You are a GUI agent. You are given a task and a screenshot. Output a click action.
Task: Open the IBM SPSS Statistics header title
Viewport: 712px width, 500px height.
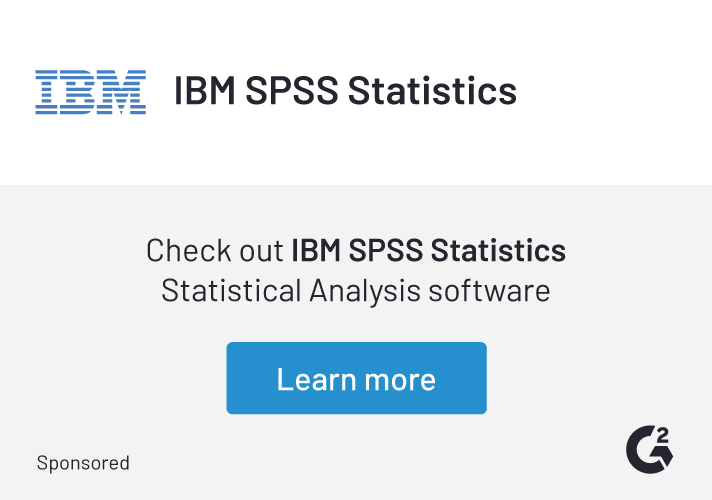click(x=345, y=91)
